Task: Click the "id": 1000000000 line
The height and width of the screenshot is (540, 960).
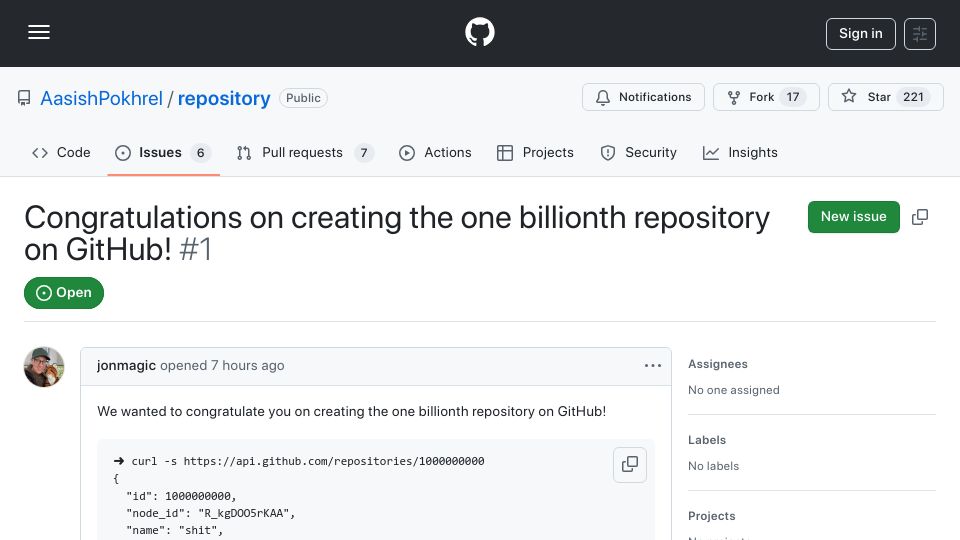Action: 181,496
